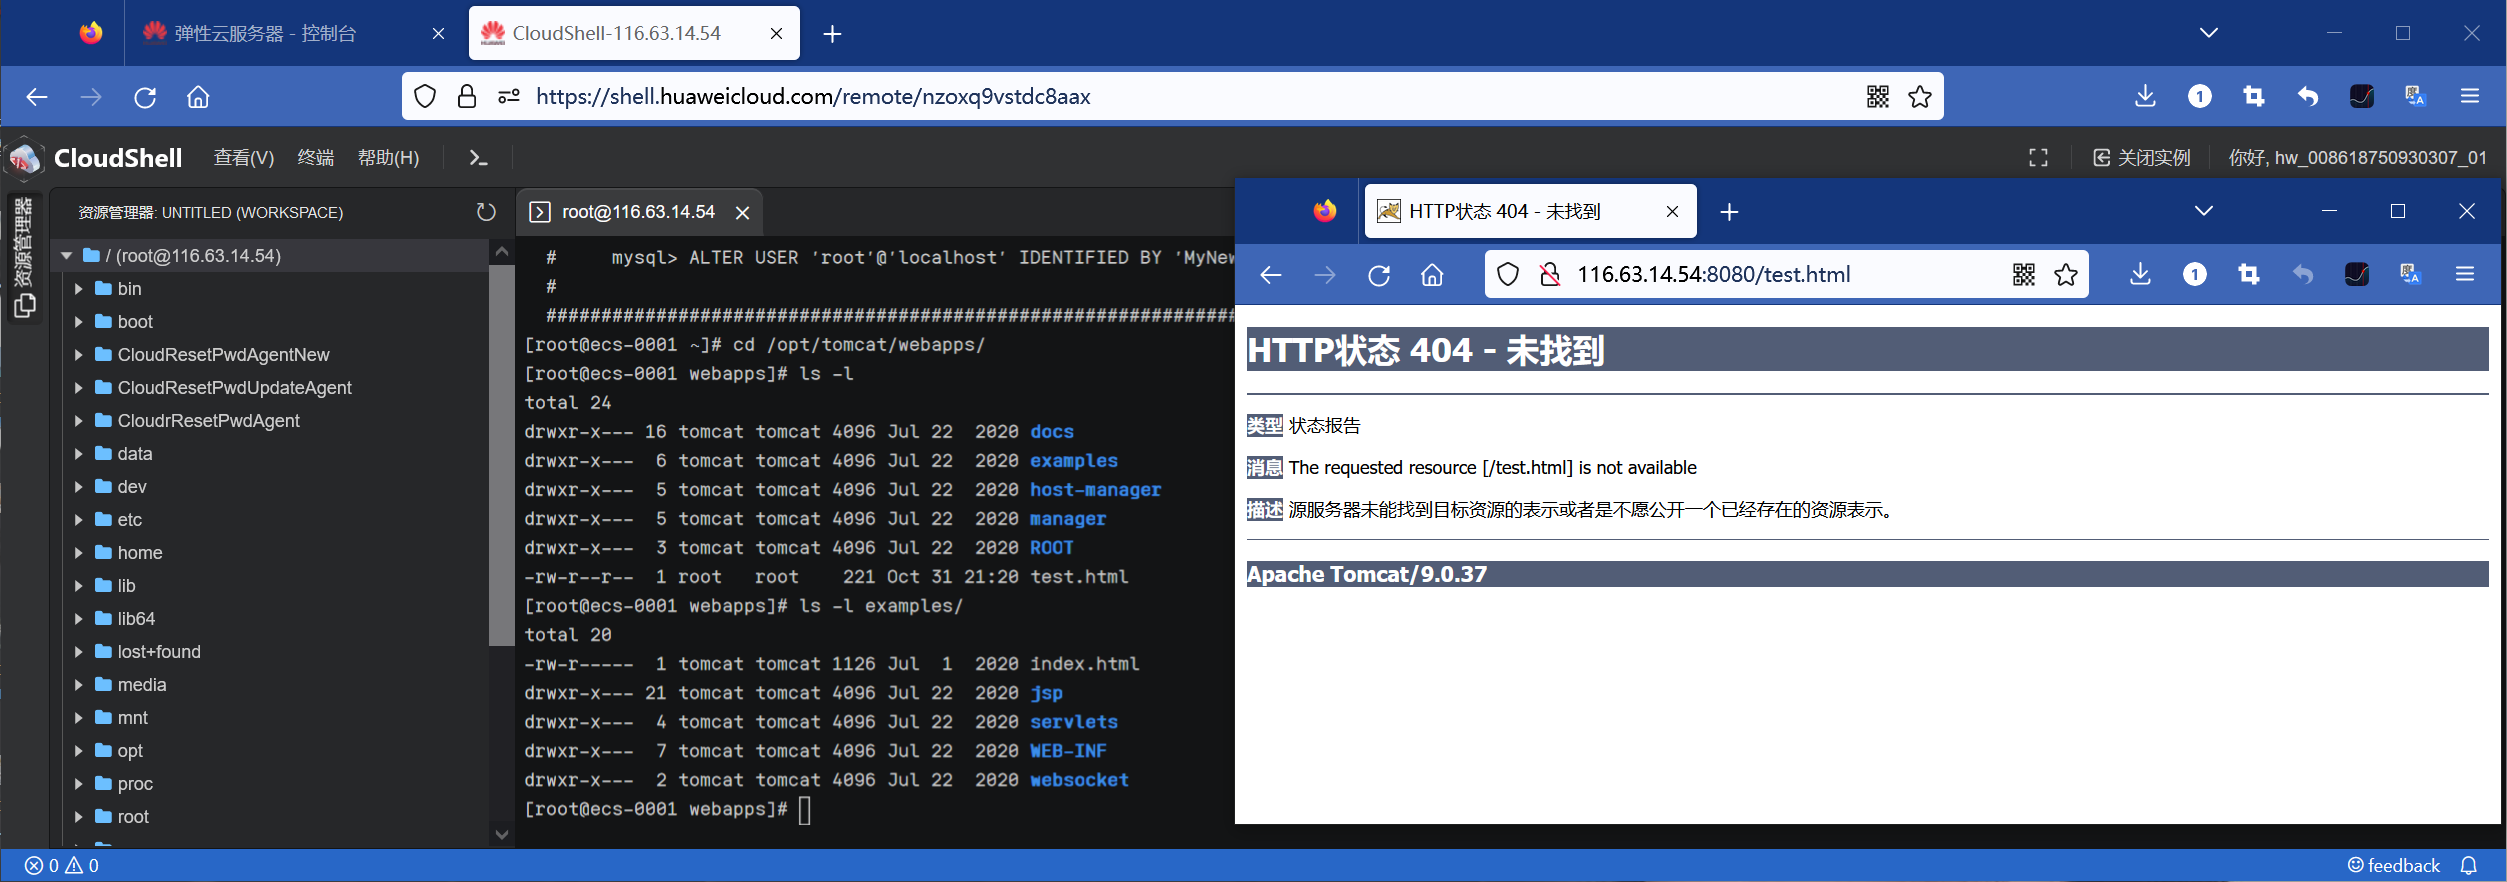This screenshot has width=2507, height=882.
Task: Bookmark the shell.huaweicloud.com page with the star
Action: (1920, 96)
